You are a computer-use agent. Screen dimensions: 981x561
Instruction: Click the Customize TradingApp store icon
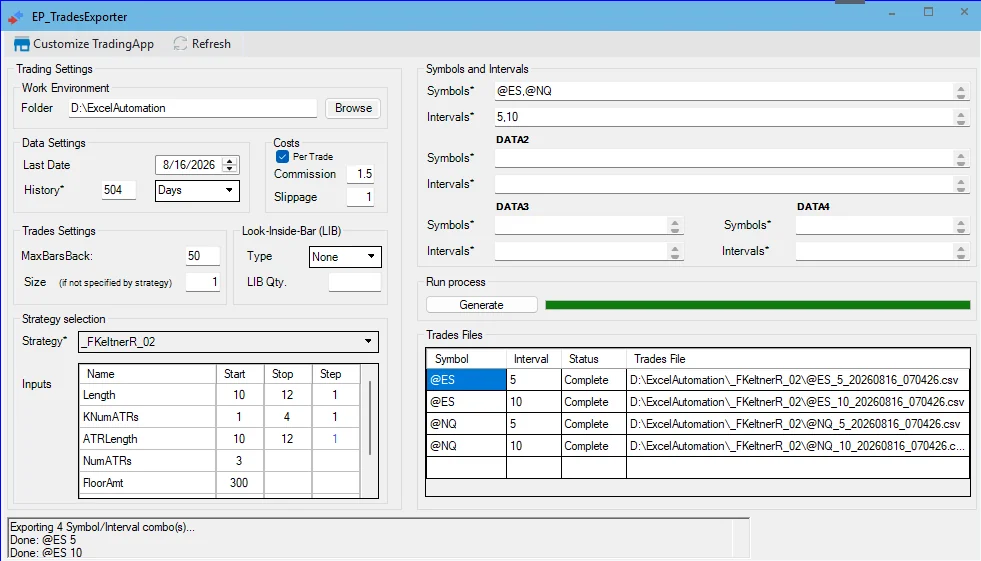coord(21,44)
